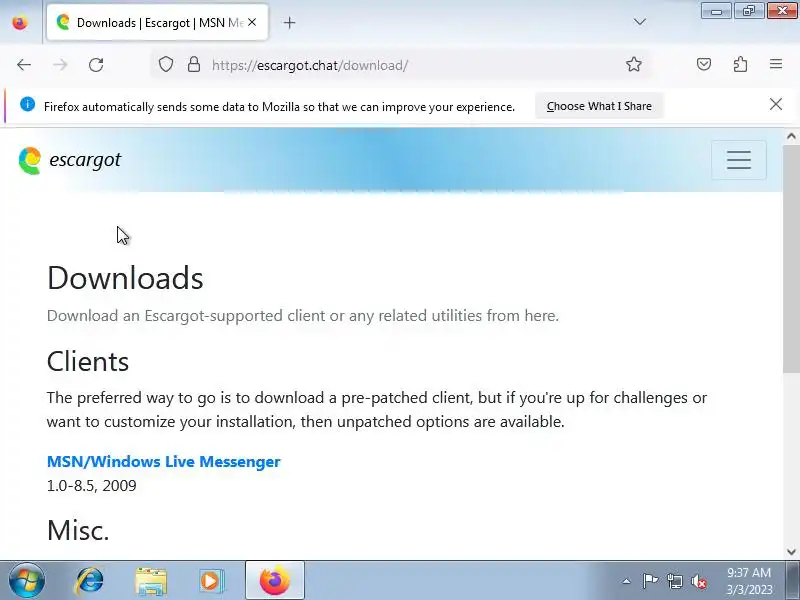Click the Firefox taskbar button
This screenshot has height=600, width=800.
[x=274, y=581]
